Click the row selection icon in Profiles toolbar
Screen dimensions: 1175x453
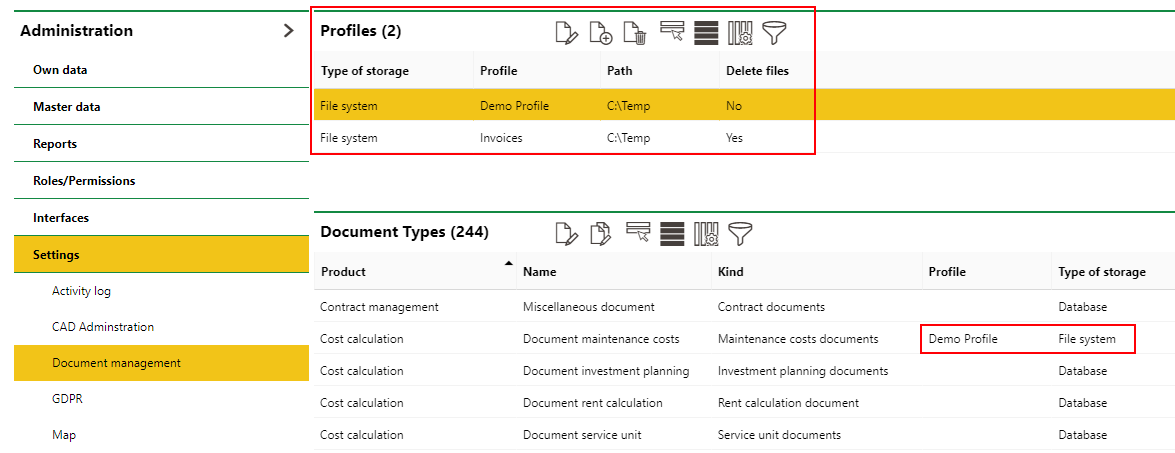pyautogui.click(x=671, y=31)
